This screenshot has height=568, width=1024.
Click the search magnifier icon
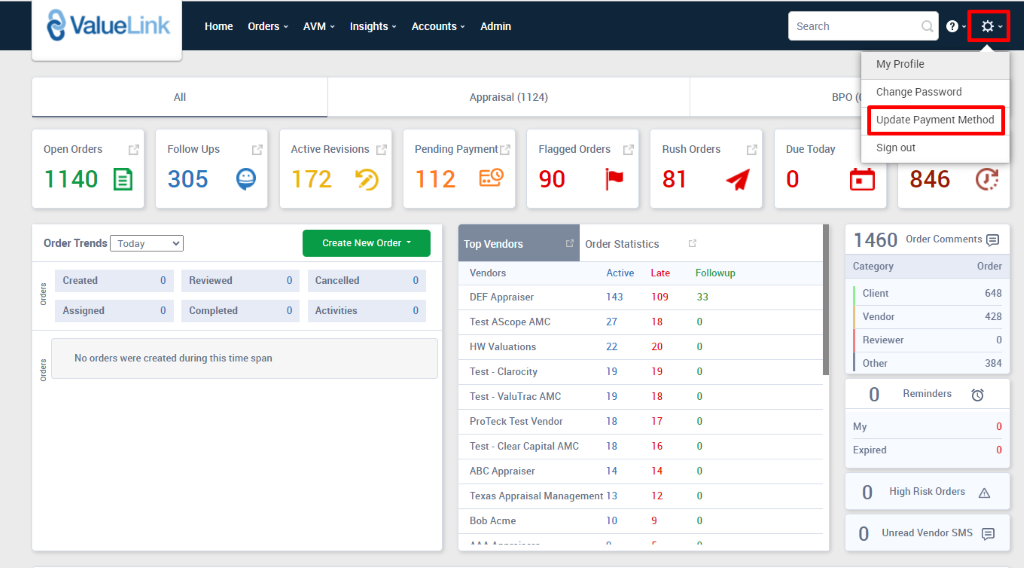pyautogui.click(x=927, y=27)
